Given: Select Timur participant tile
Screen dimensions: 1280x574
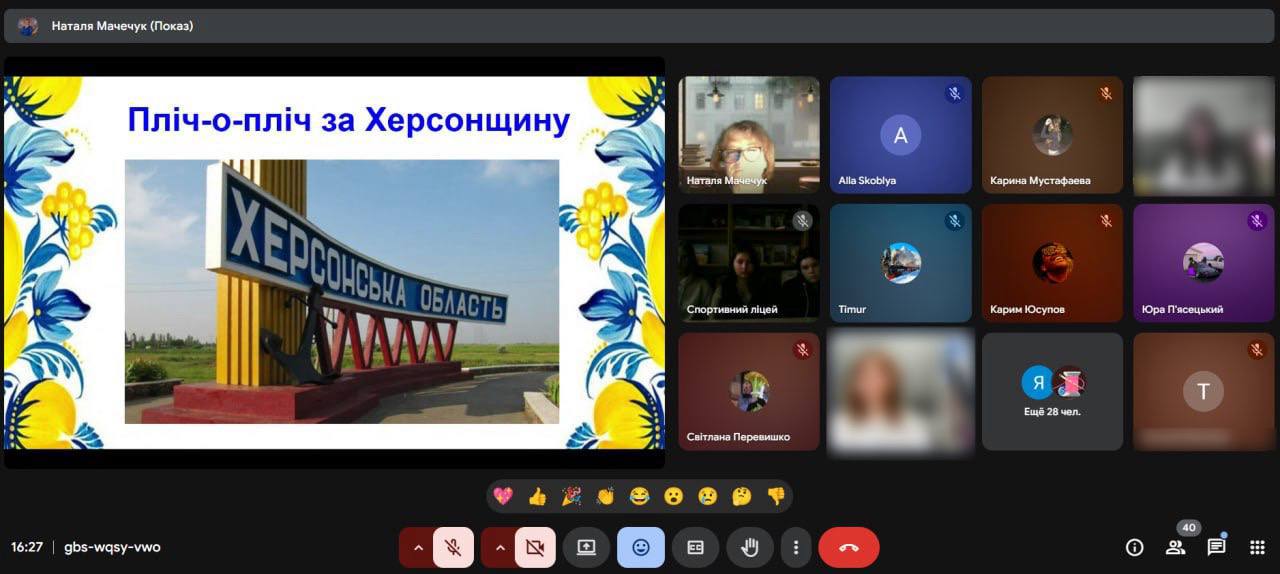Looking at the screenshot, I should 901,263.
